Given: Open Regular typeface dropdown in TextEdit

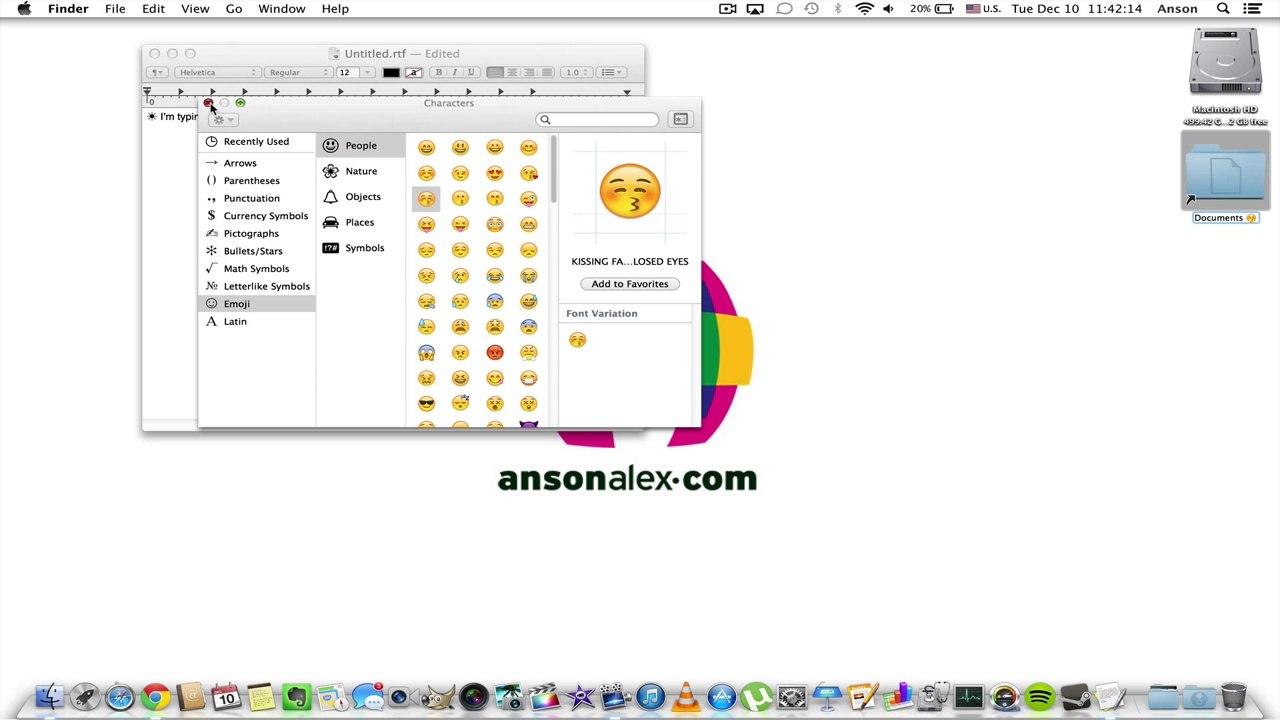Looking at the screenshot, I should (298, 72).
